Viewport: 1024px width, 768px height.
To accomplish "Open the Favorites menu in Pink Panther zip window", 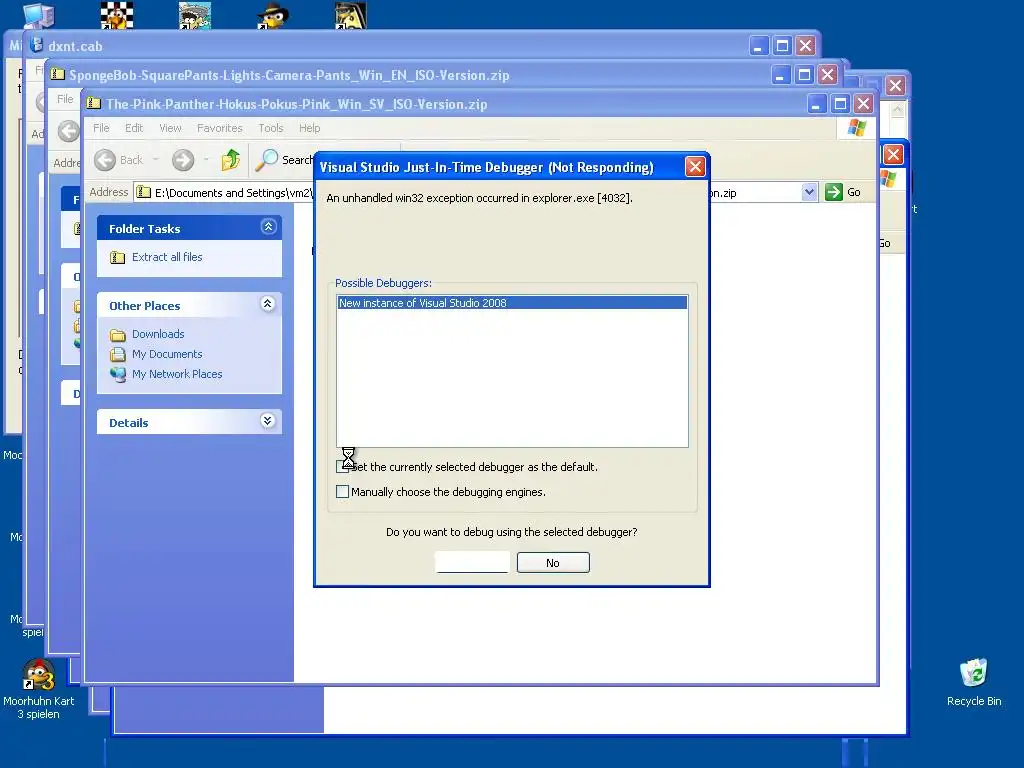I will tap(219, 128).
